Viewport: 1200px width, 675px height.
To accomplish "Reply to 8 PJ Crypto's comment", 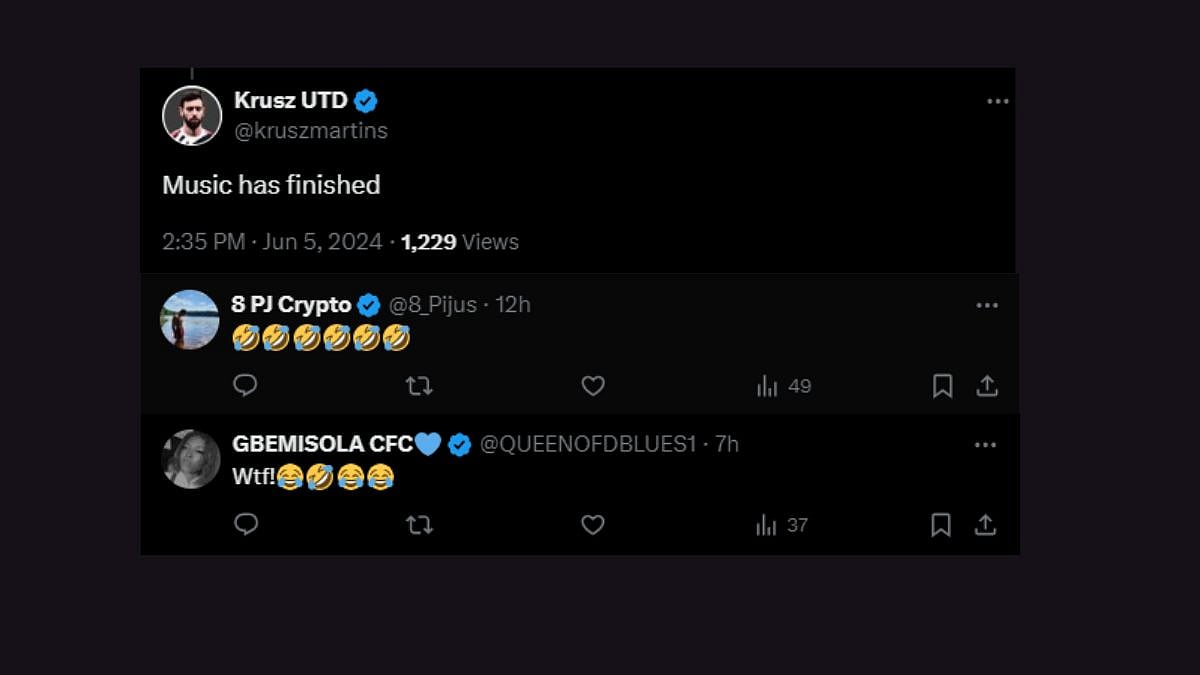I will coord(245,386).
